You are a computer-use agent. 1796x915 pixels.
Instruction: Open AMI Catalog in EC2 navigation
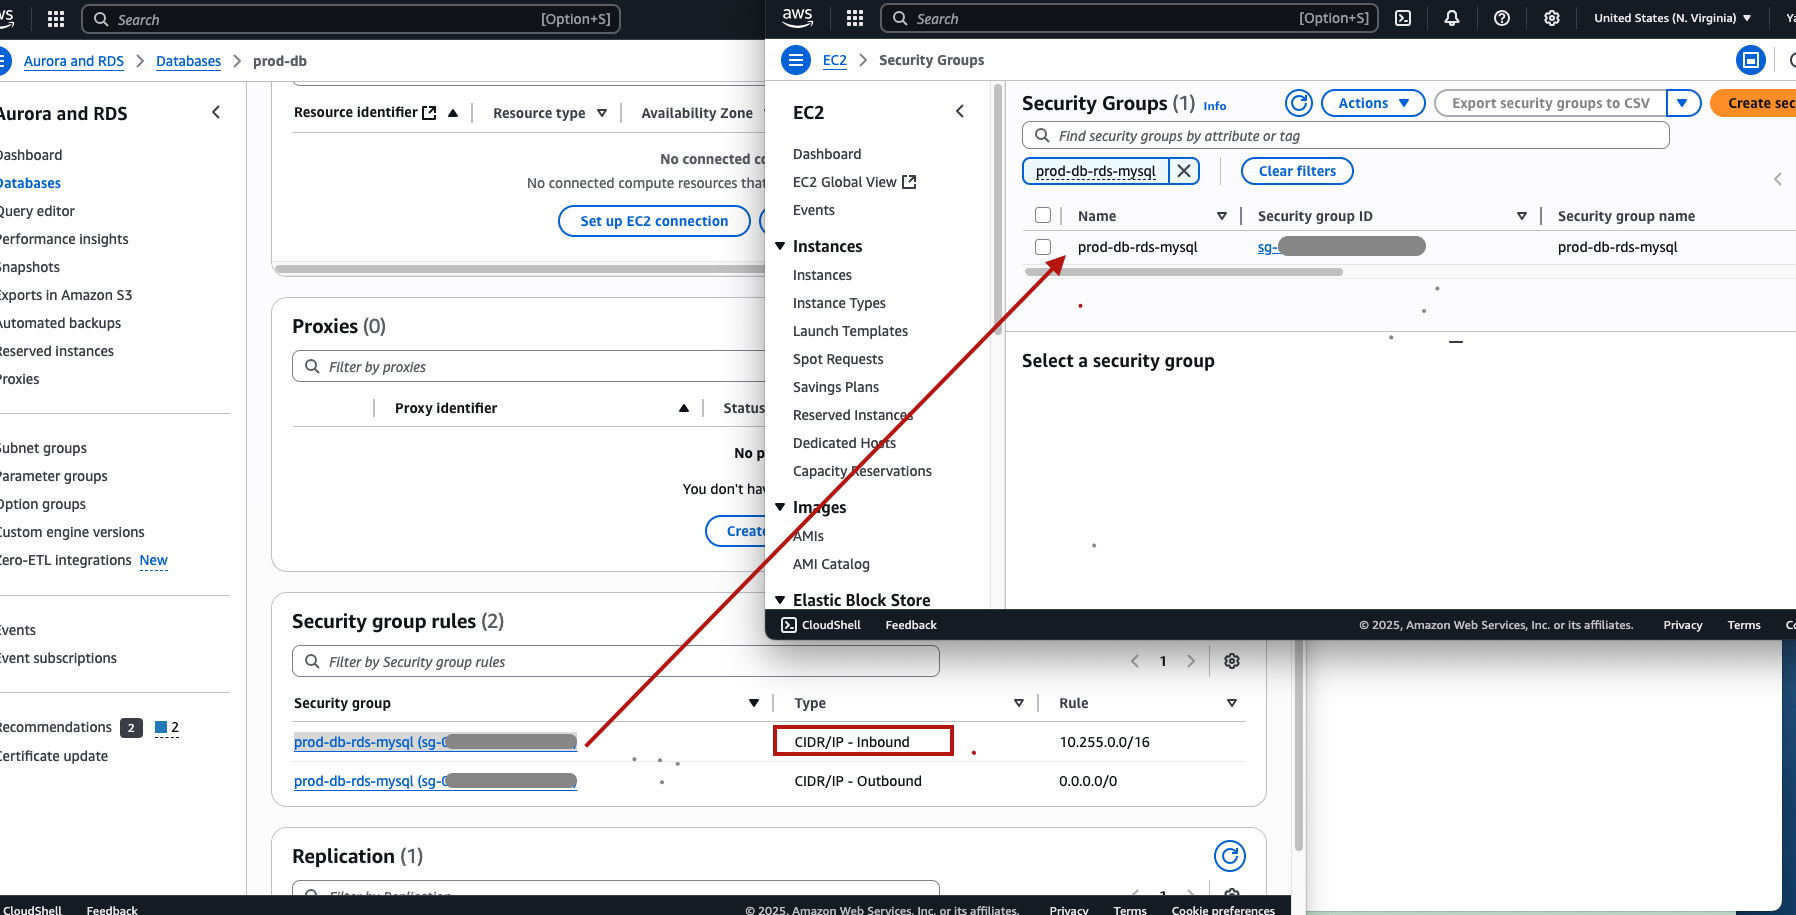(x=831, y=564)
